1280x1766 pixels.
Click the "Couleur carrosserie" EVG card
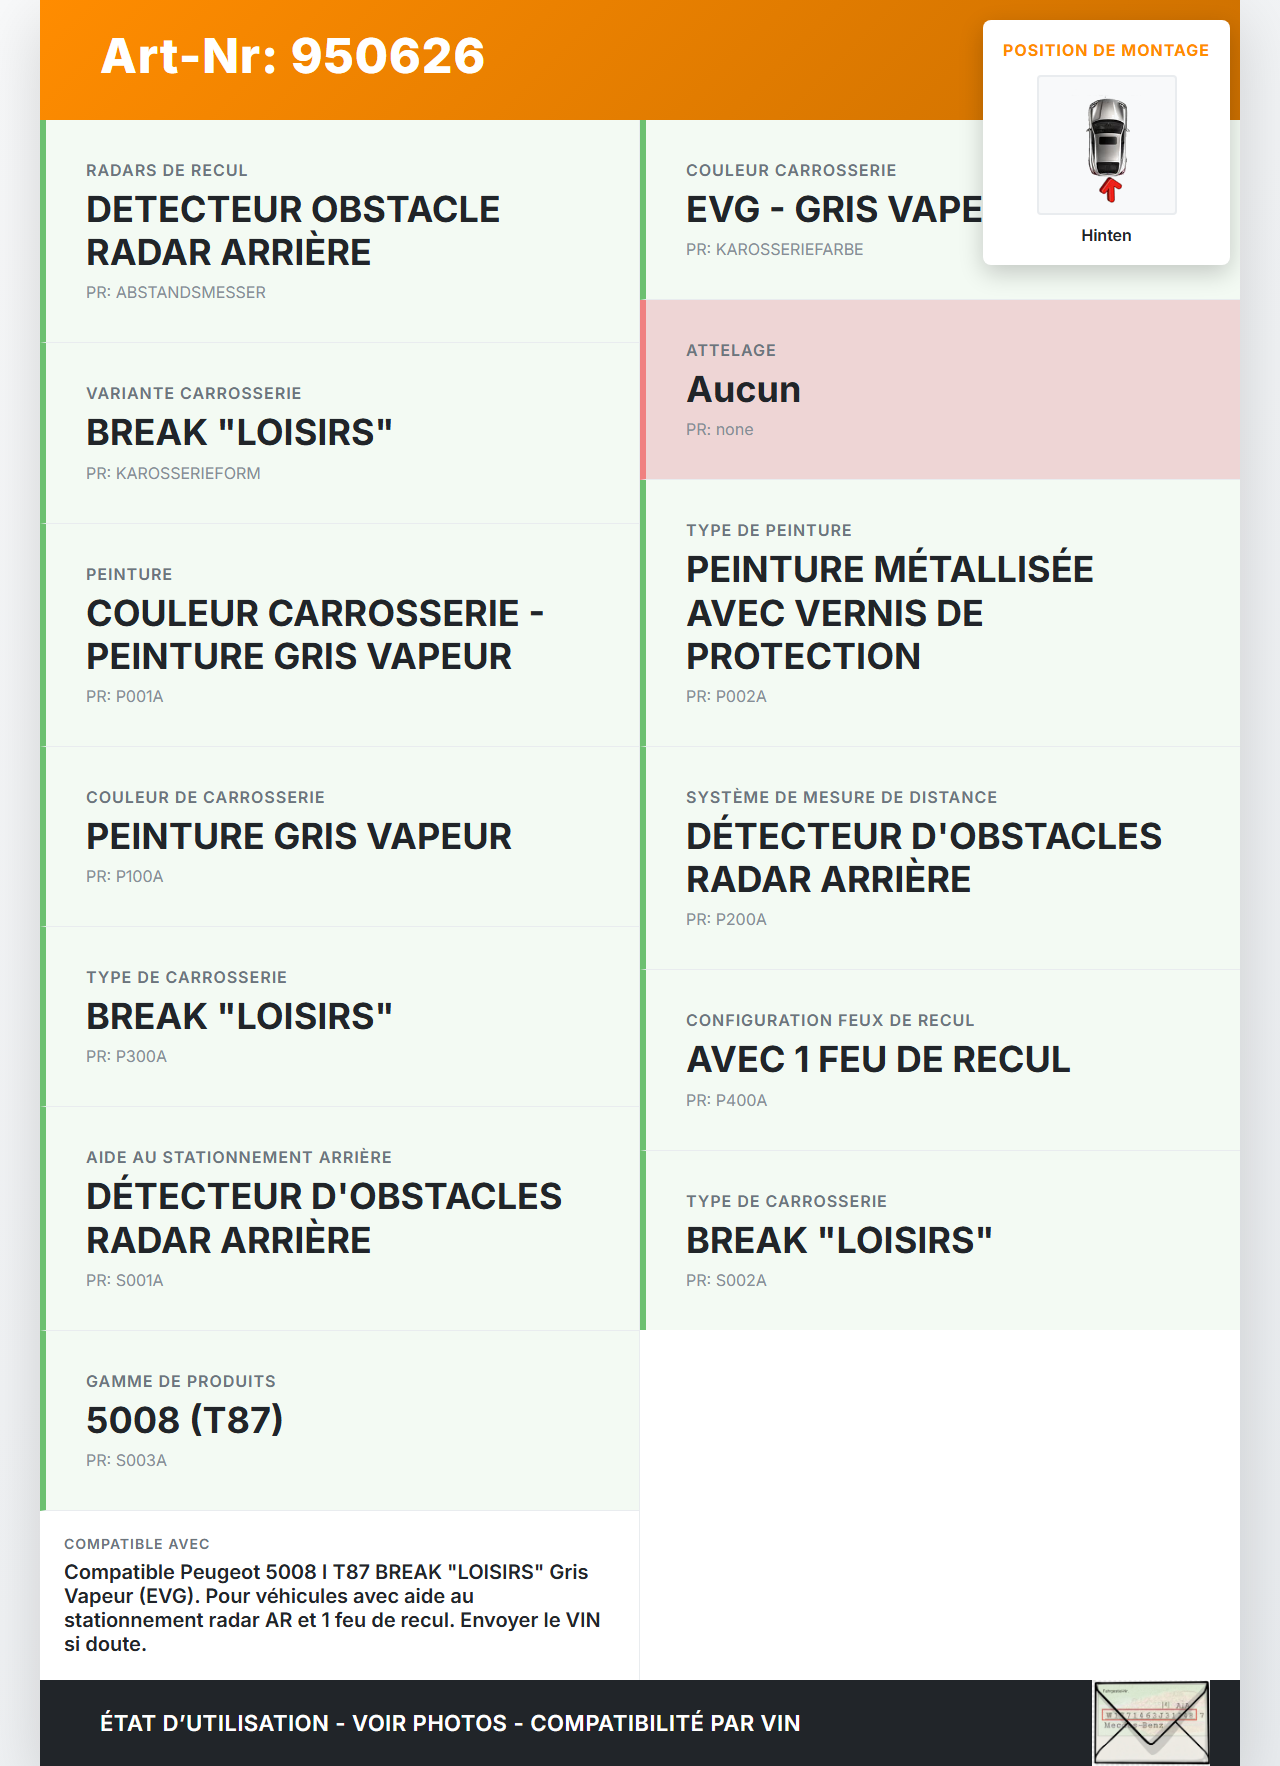[x=810, y=210]
